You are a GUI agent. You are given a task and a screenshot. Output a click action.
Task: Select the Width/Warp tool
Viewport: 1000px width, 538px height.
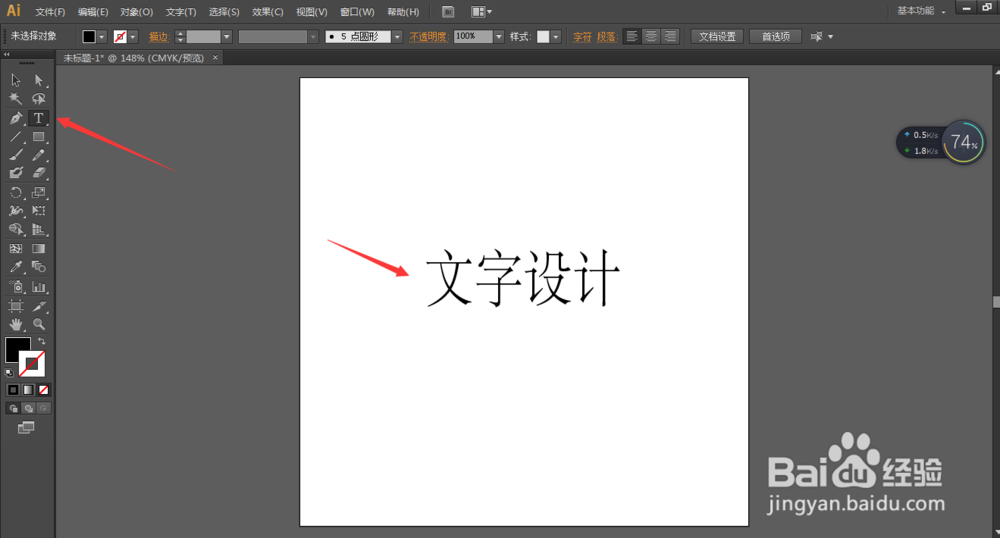16,210
